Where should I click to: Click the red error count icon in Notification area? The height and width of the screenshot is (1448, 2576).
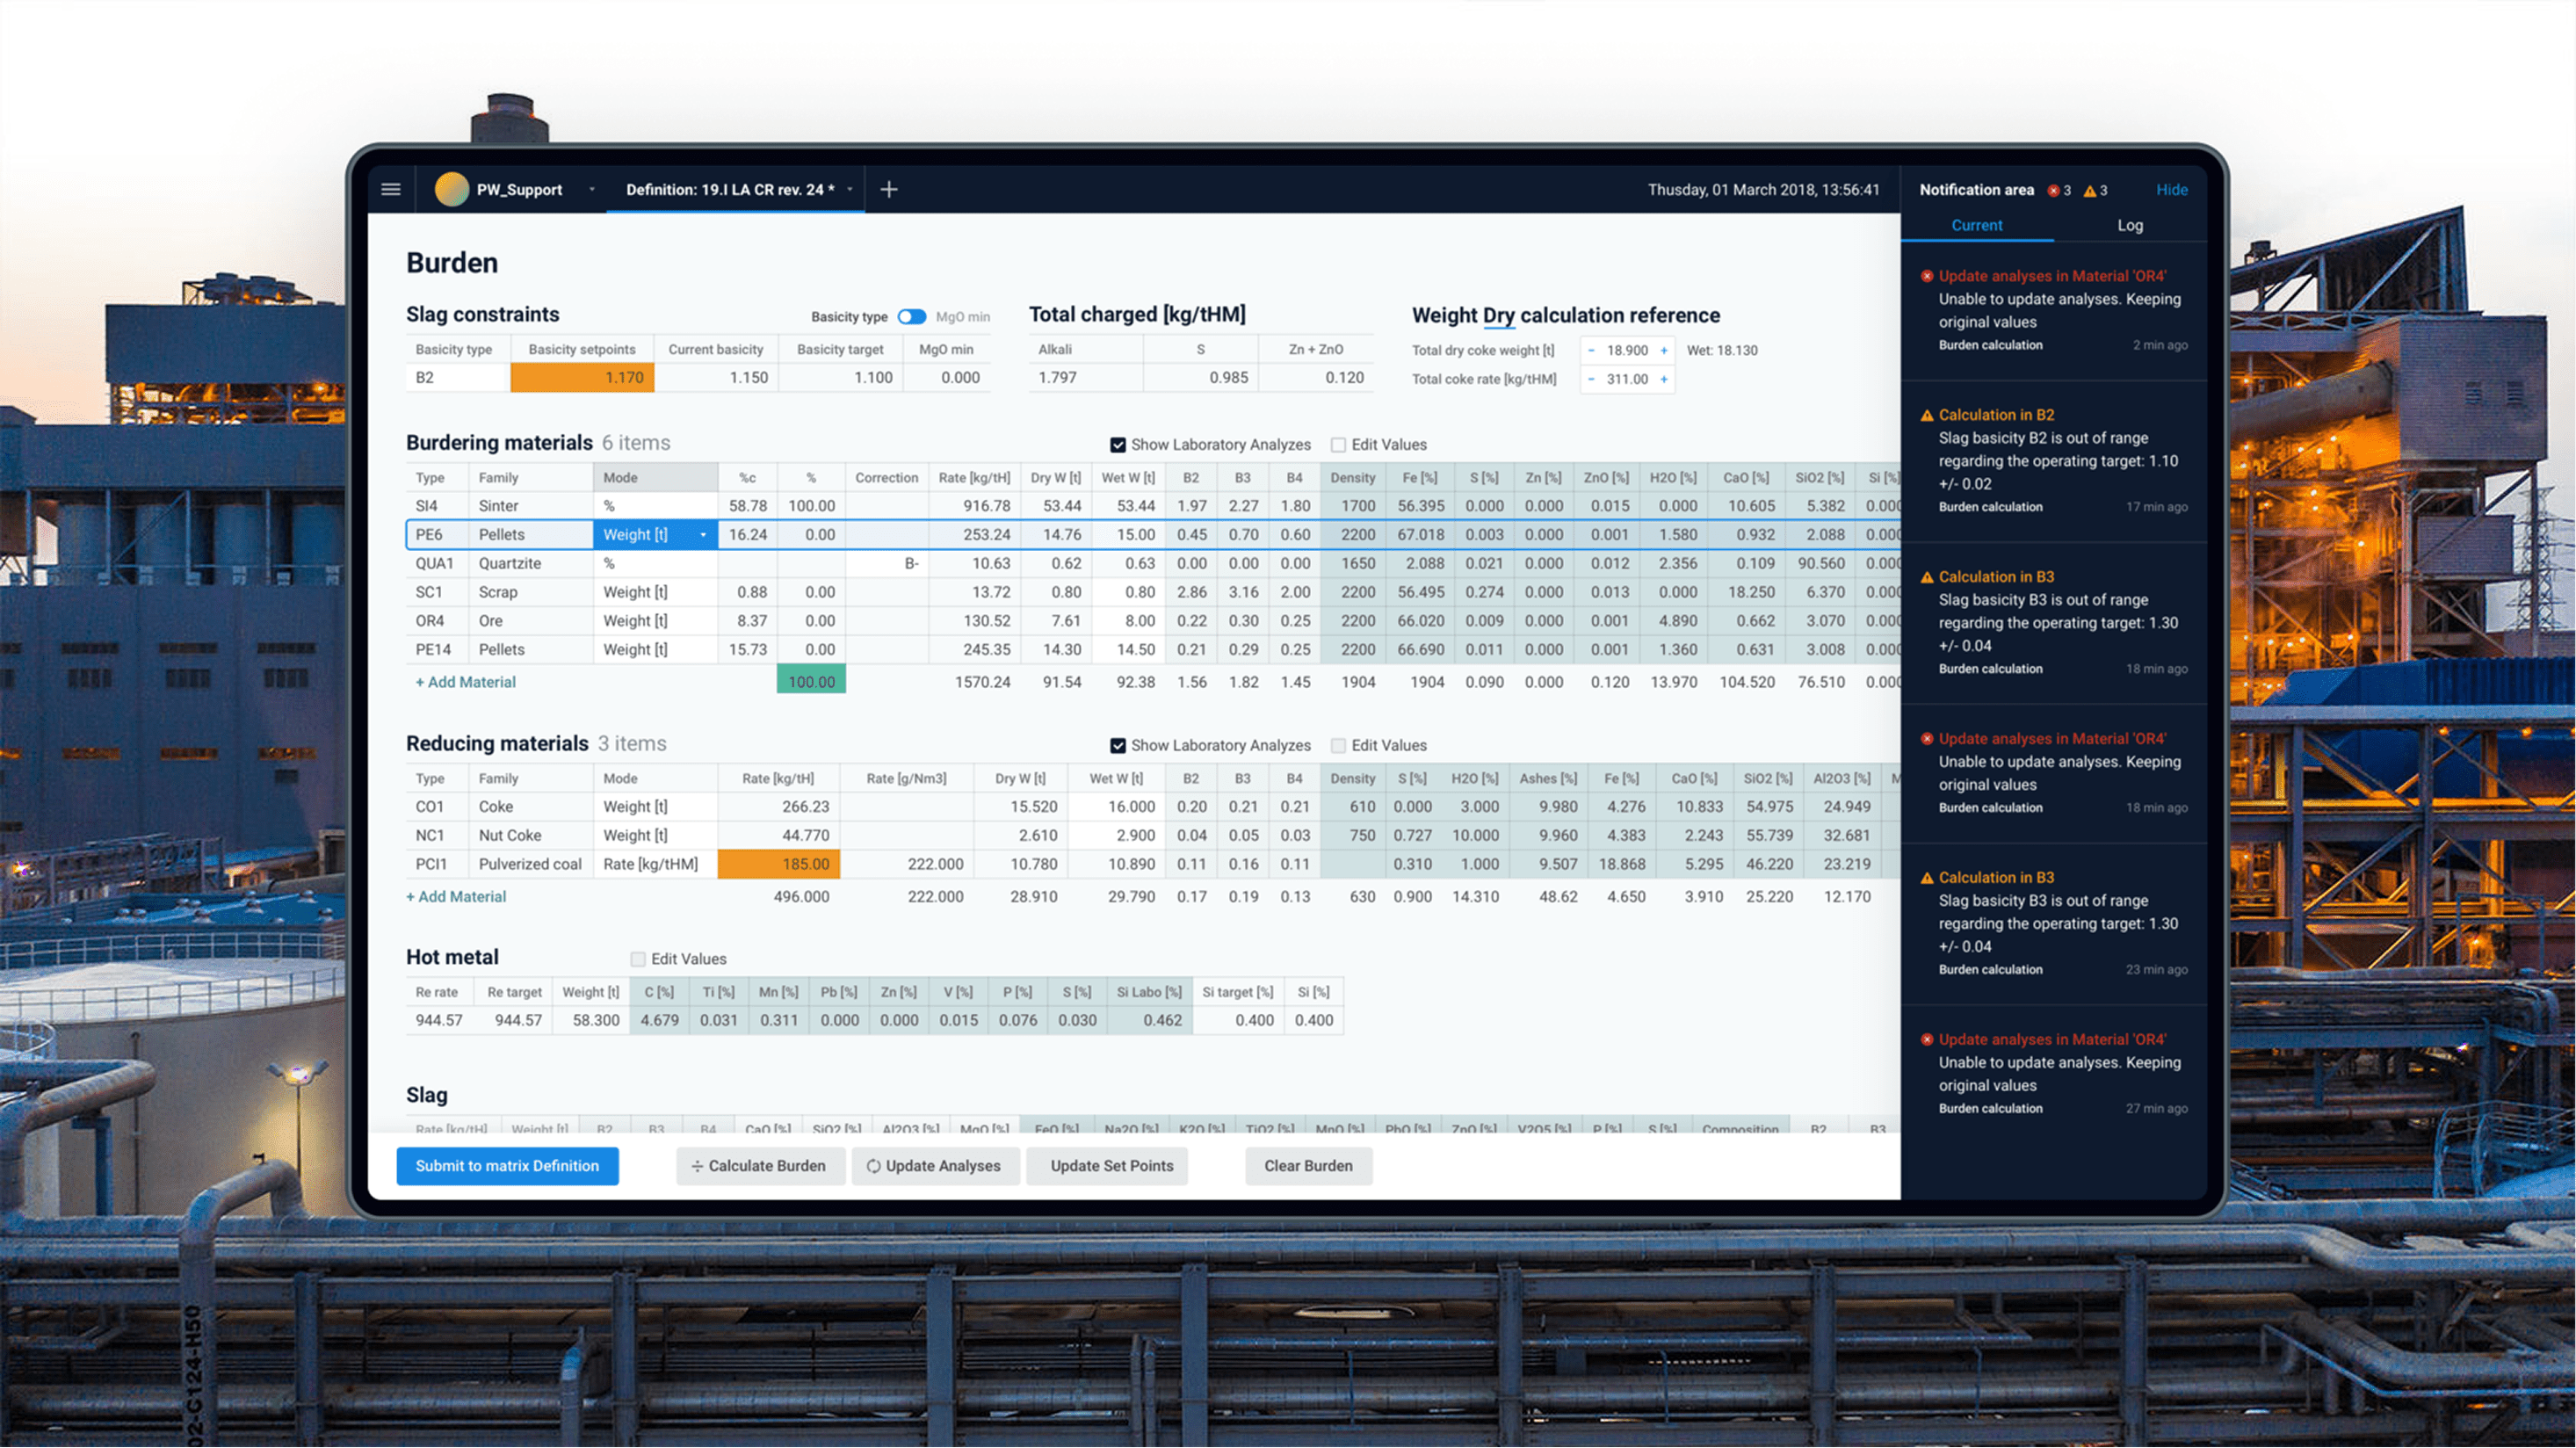coord(2053,190)
